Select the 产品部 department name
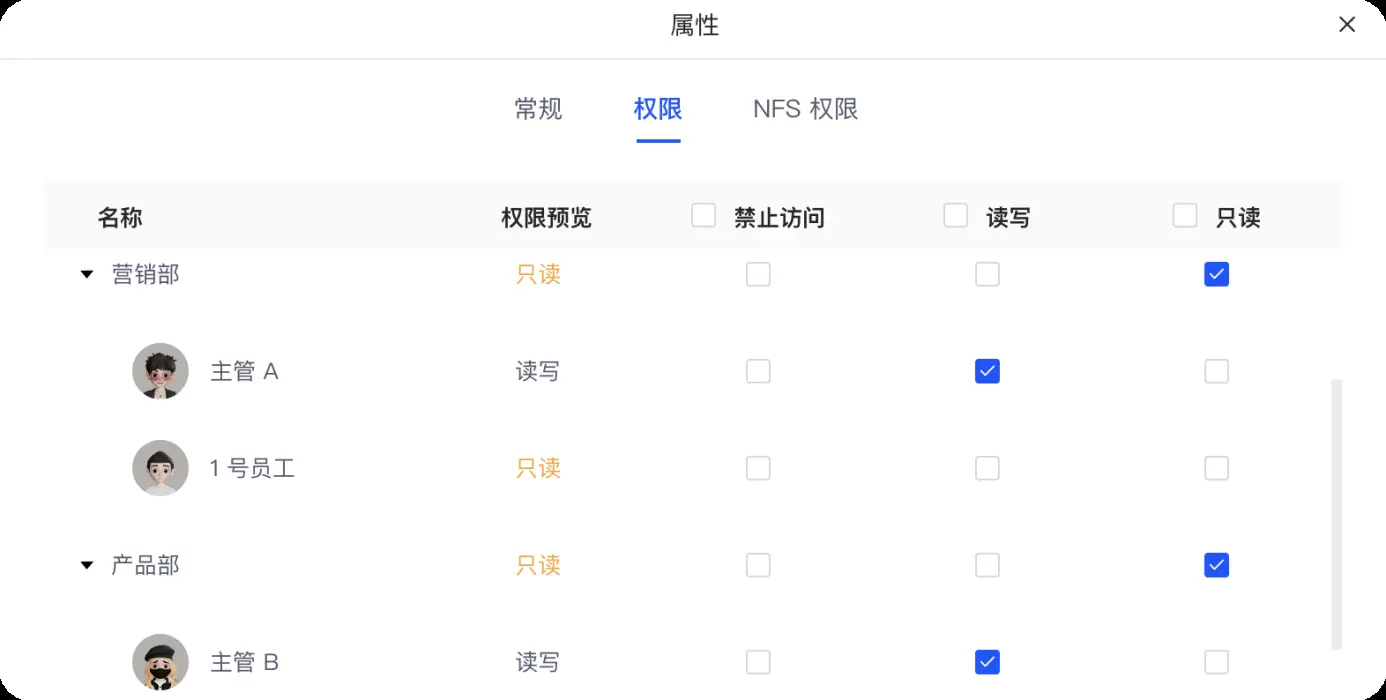Image resolution: width=1386 pixels, height=700 pixels. [x=143, y=565]
